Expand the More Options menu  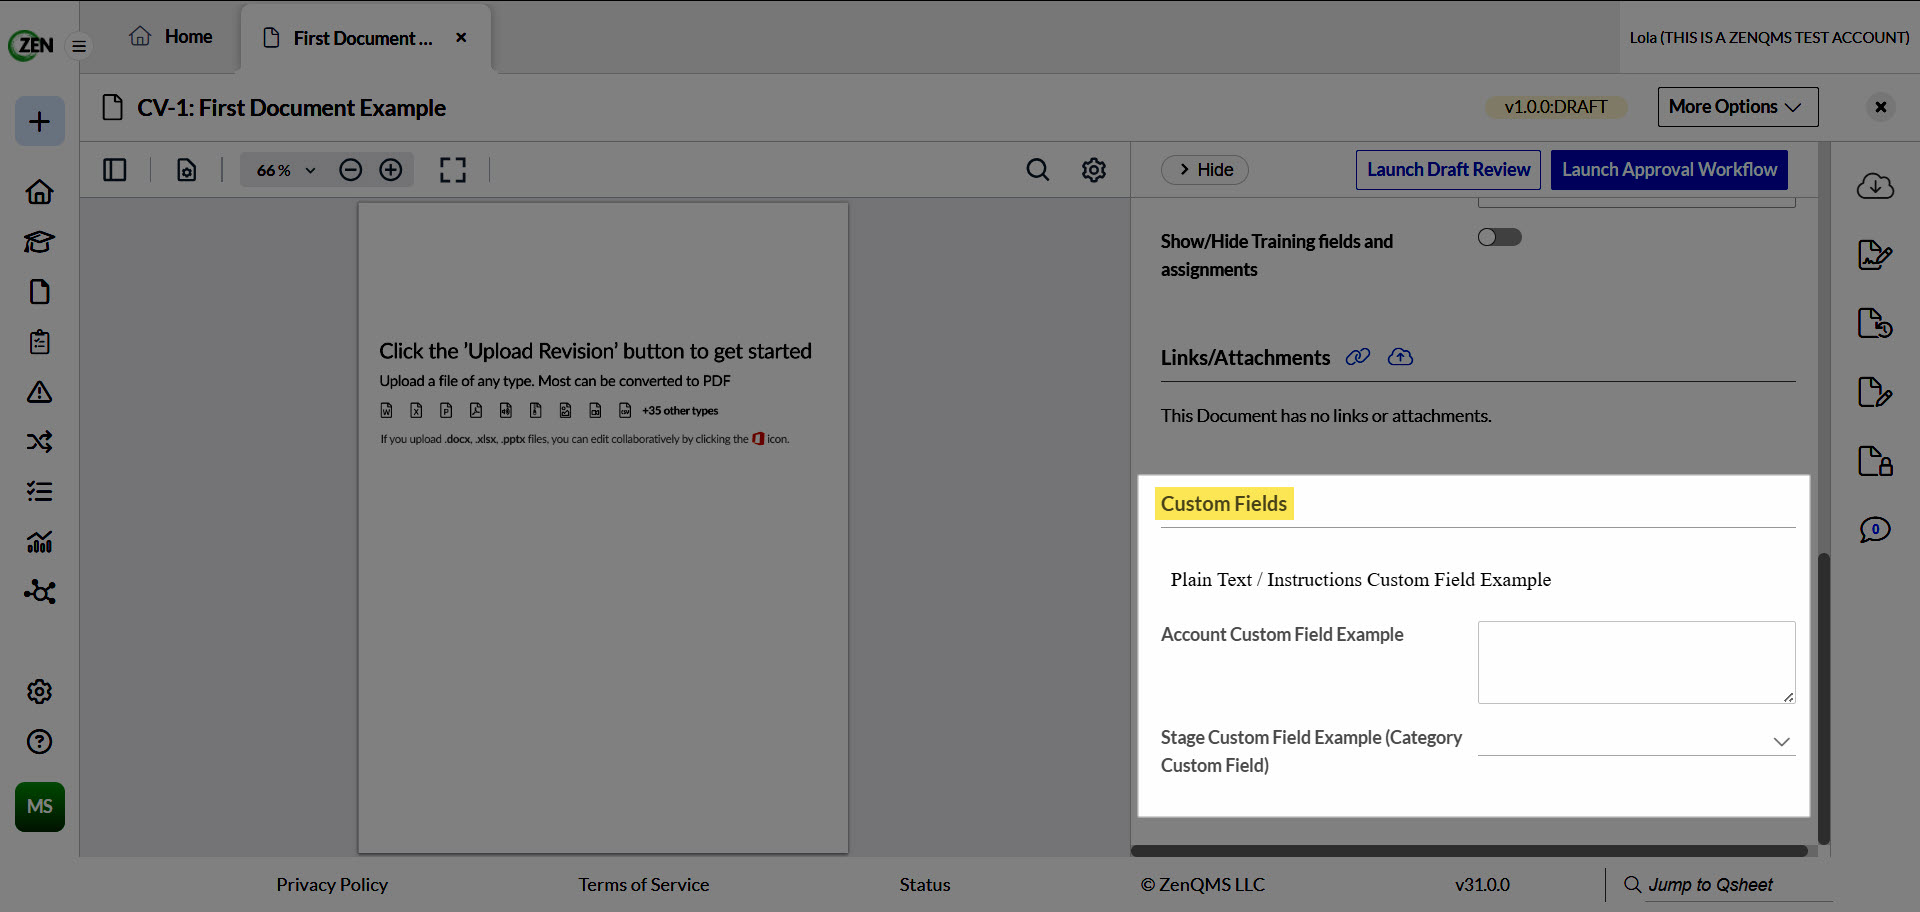coord(1738,107)
